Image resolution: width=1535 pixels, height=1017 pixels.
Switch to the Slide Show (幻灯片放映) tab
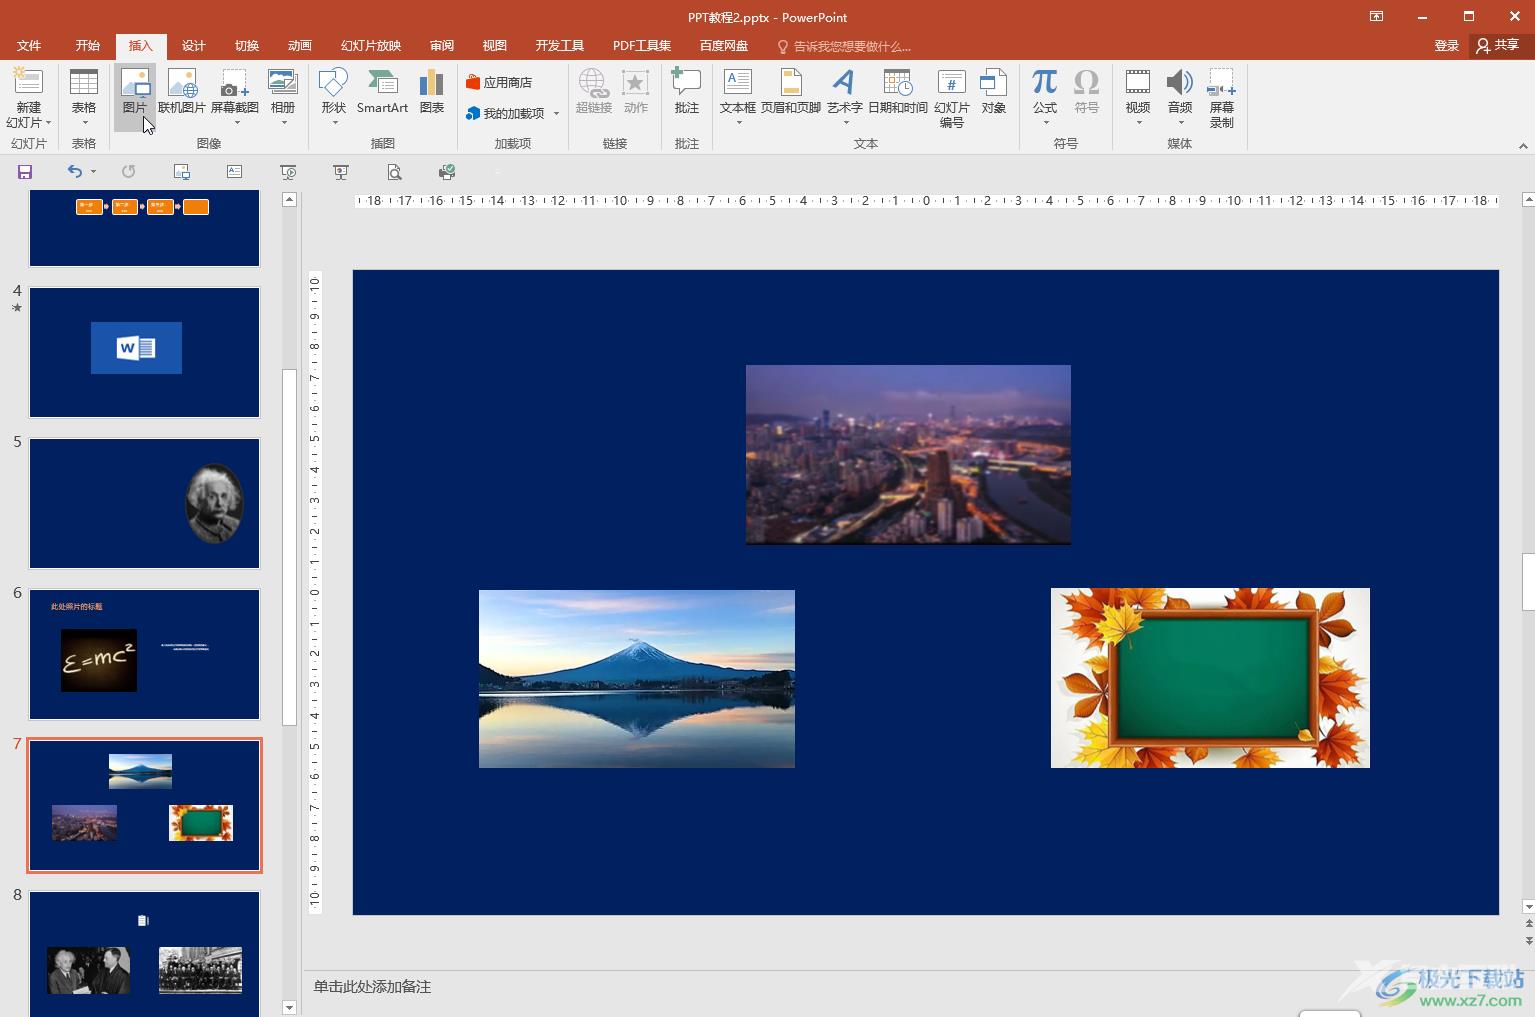[371, 46]
